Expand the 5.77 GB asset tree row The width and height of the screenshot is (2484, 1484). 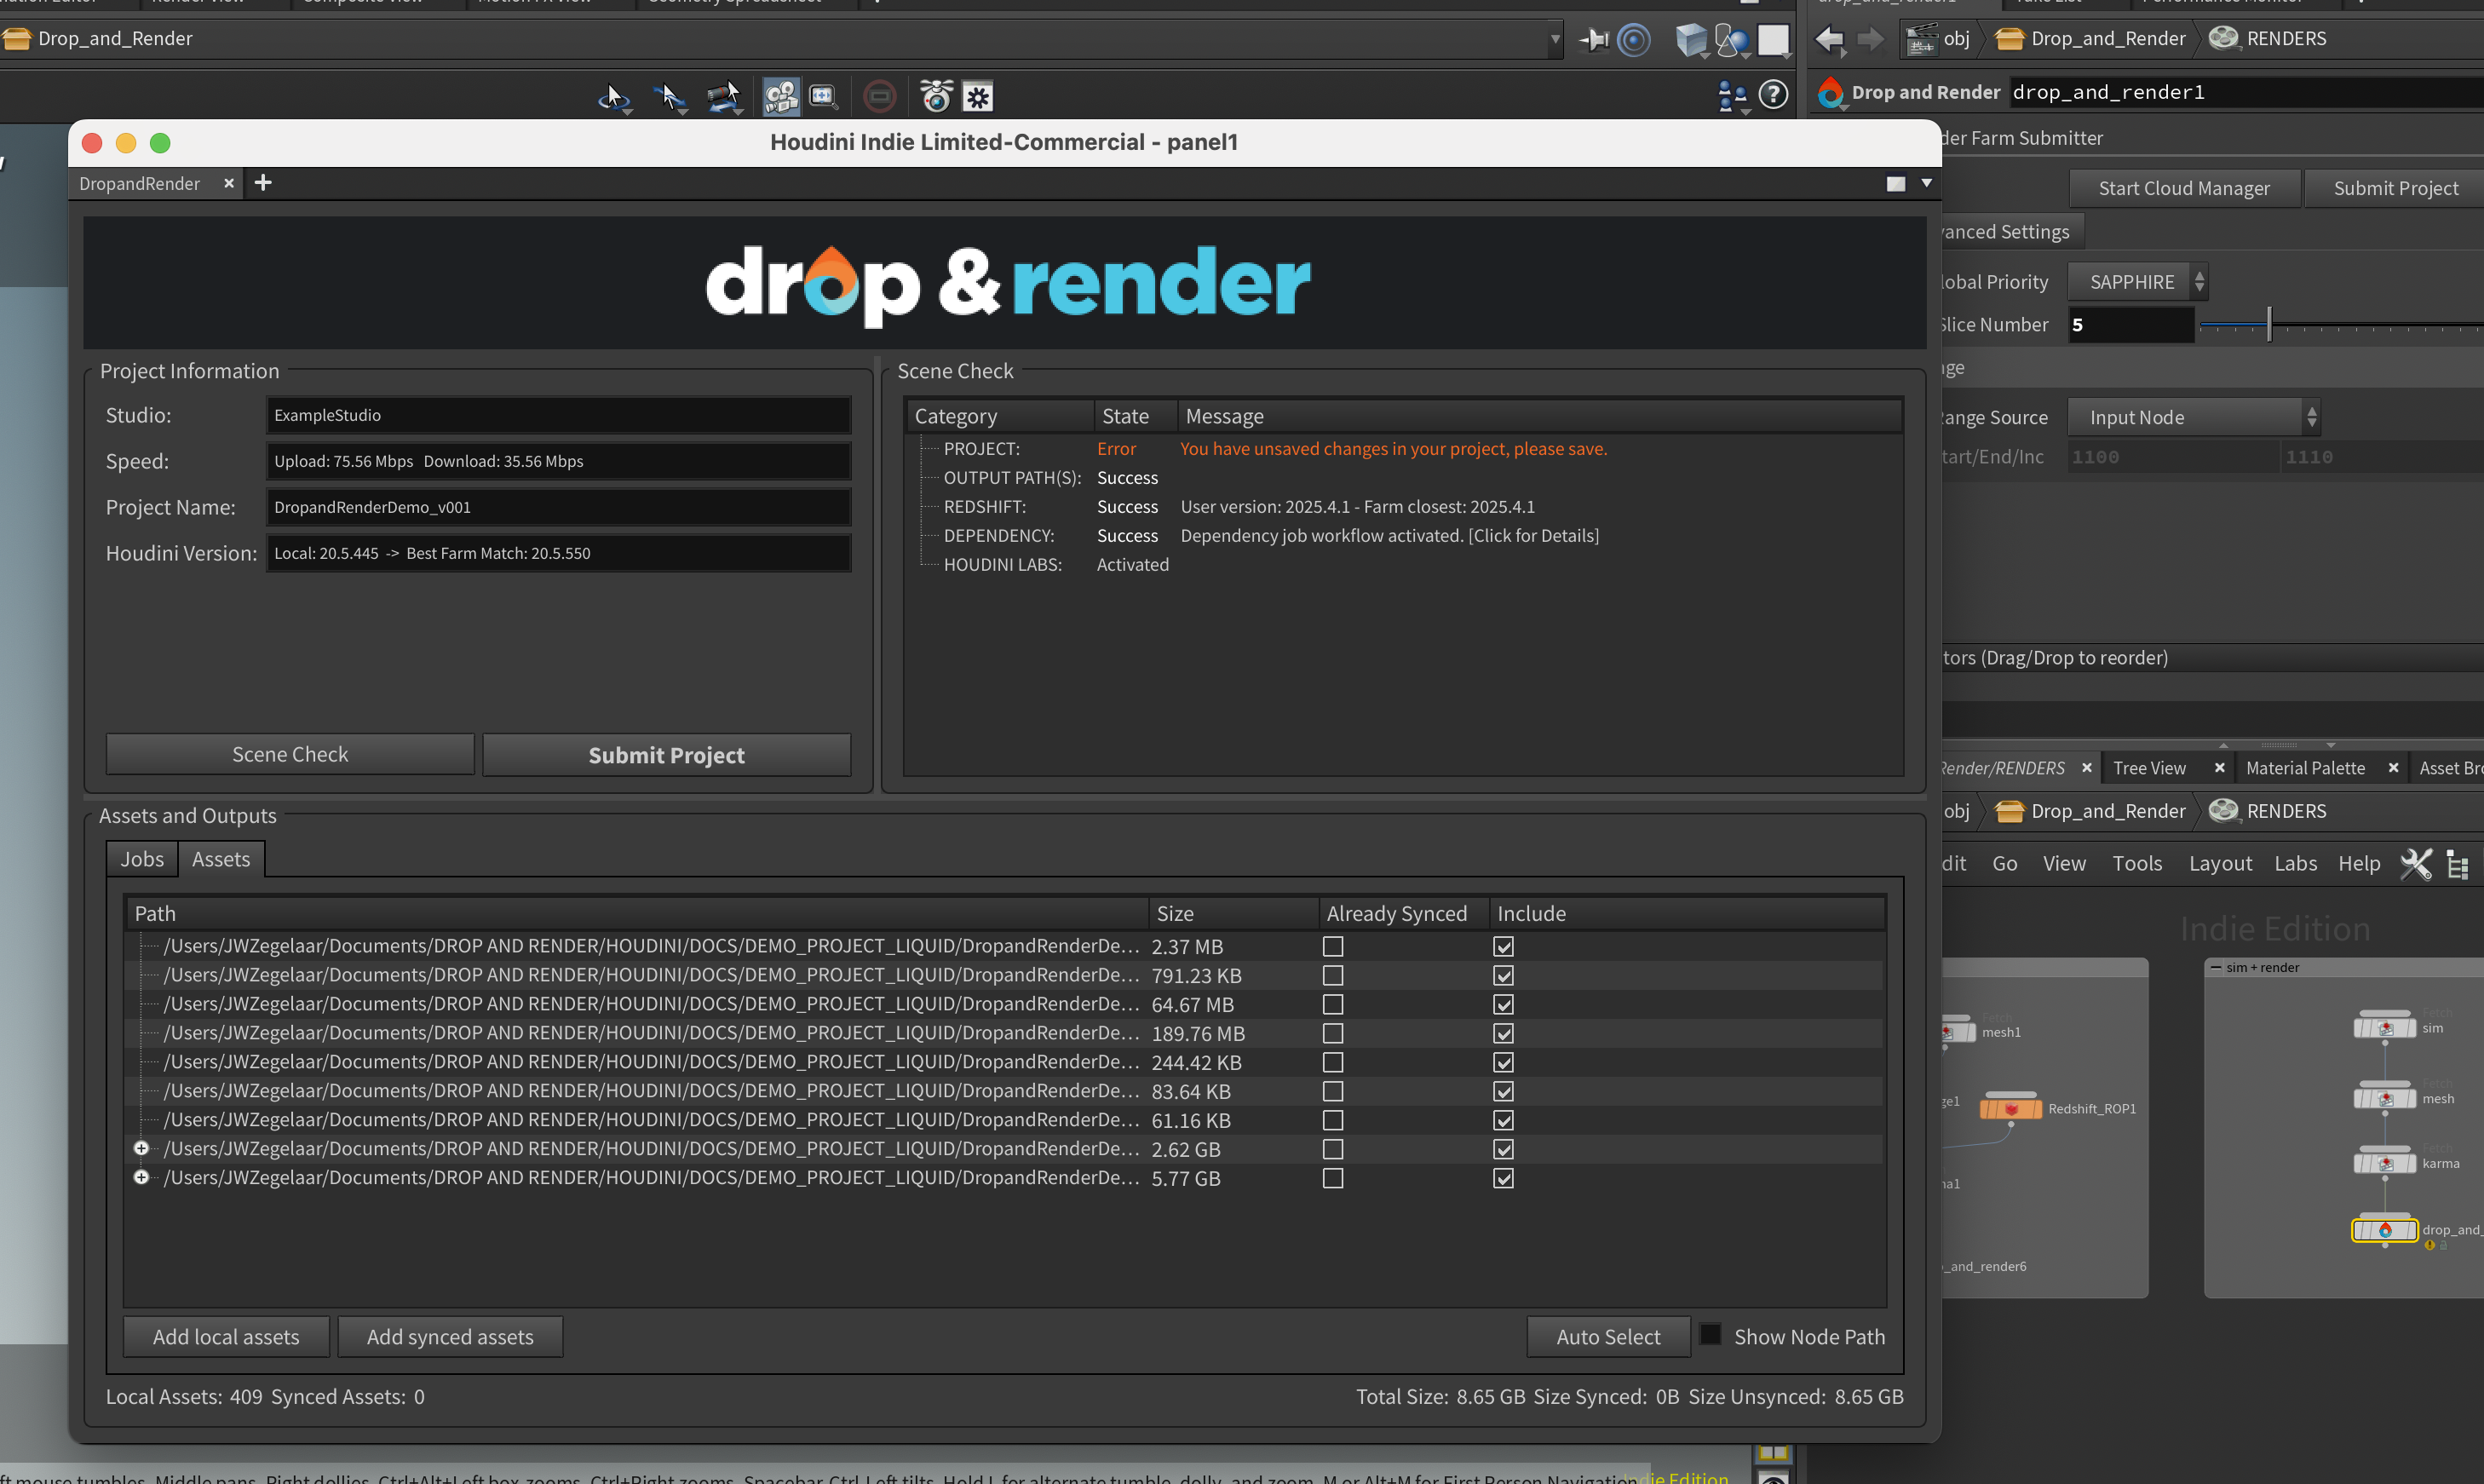pos(141,1177)
